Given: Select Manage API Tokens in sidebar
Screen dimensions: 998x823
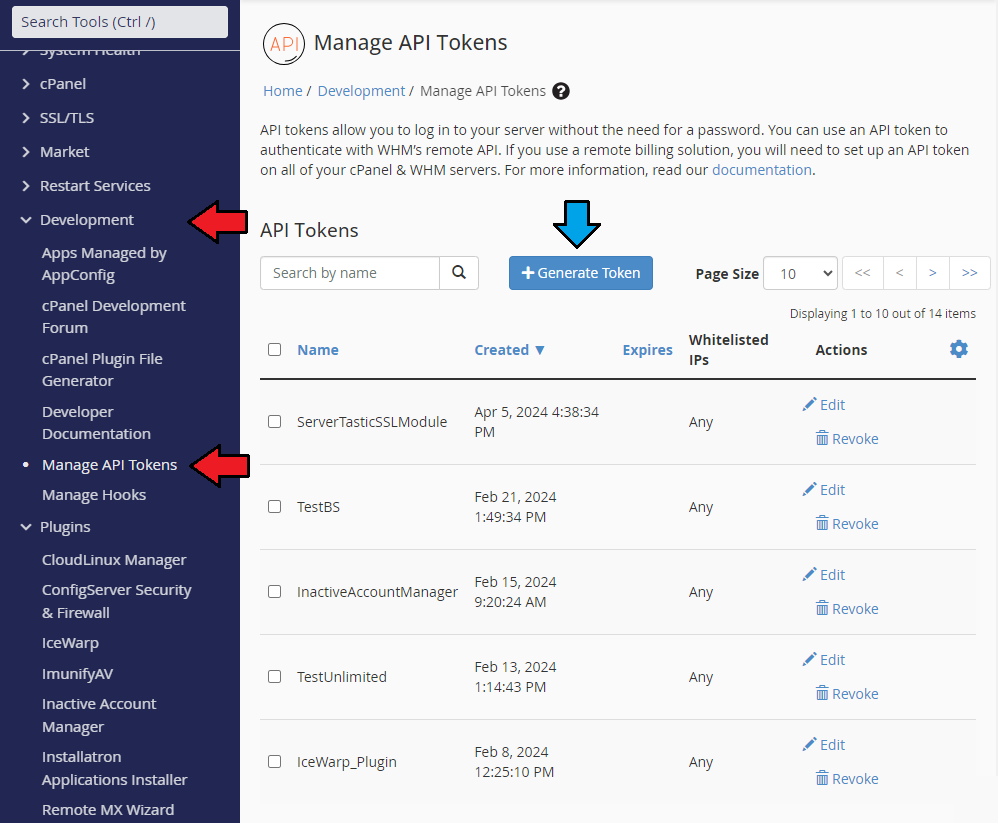Looking at the screenshot, I should pos(109,465).
